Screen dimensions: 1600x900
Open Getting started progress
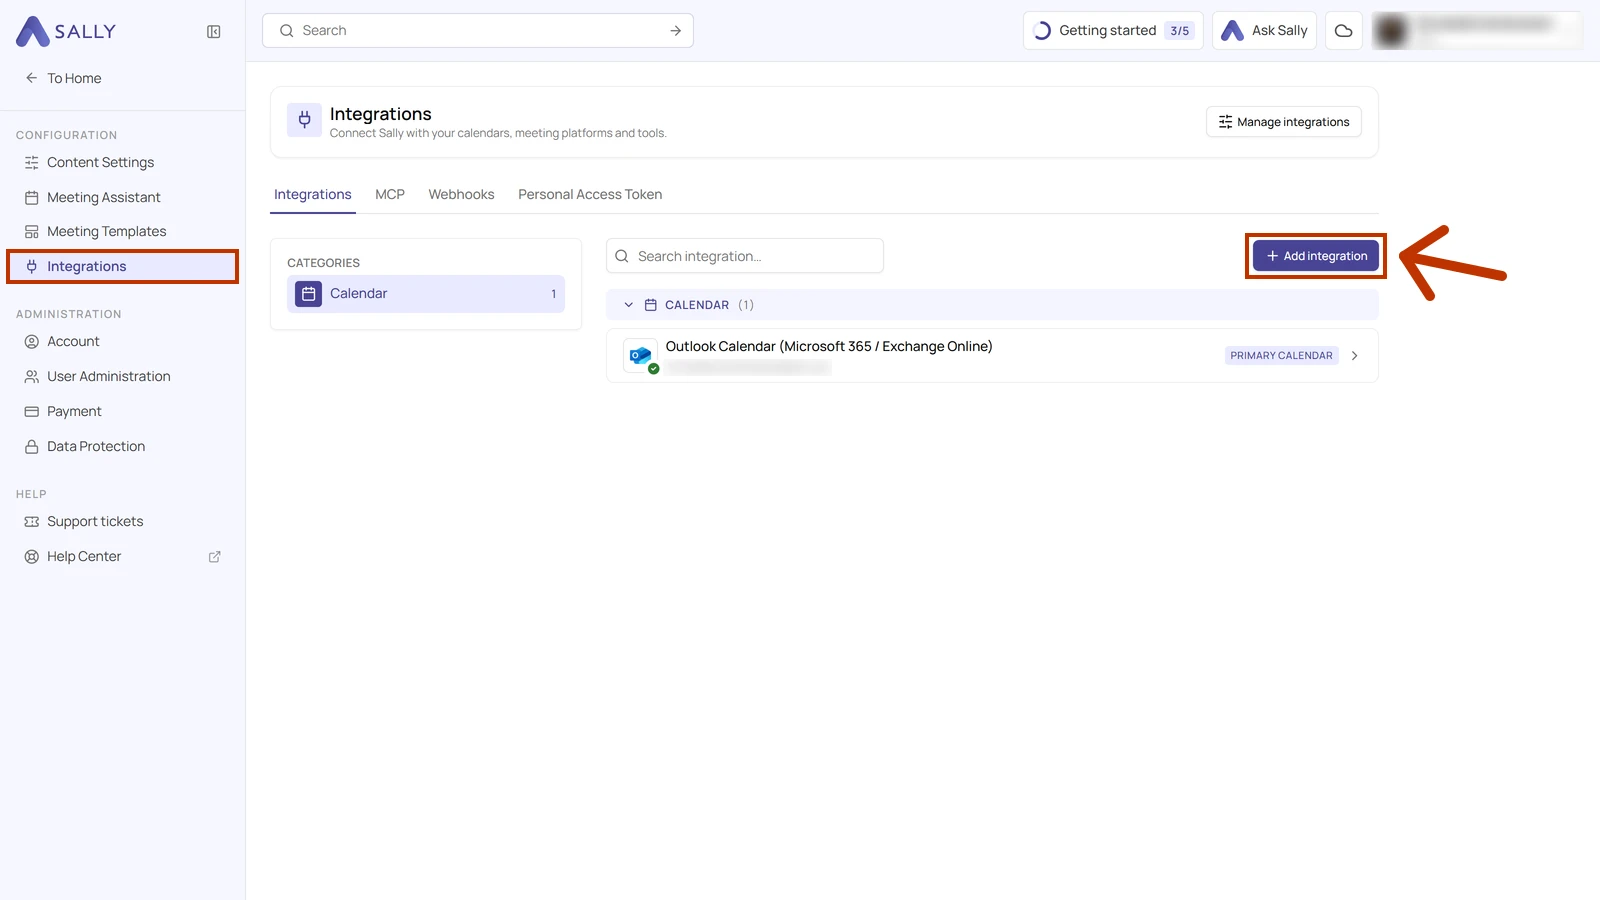[x=1113, y=31]
